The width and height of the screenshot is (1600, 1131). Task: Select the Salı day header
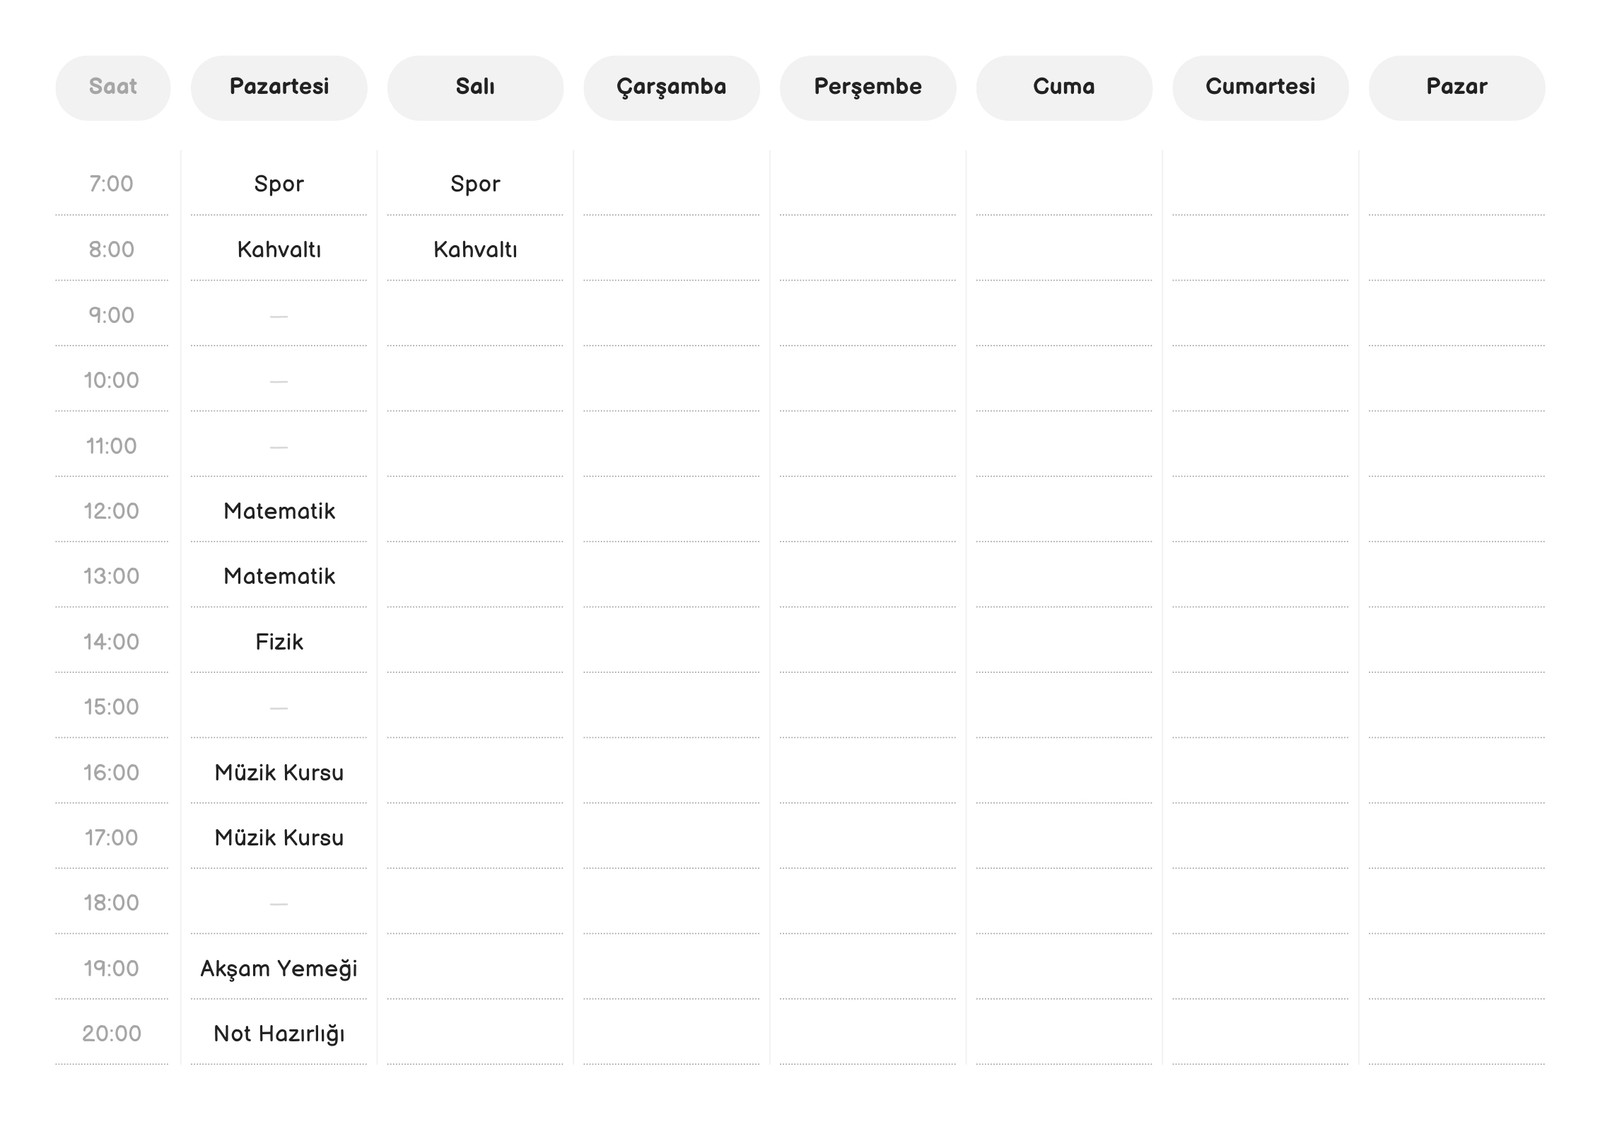(475, 88)
